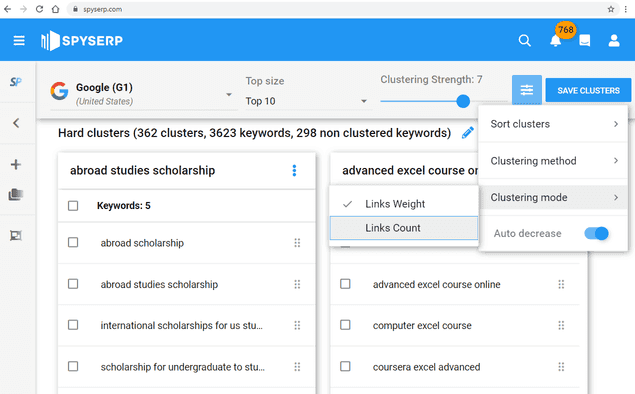Click the Hard clusters heading text
The image size is (635, 394).
tap(254, 133)
